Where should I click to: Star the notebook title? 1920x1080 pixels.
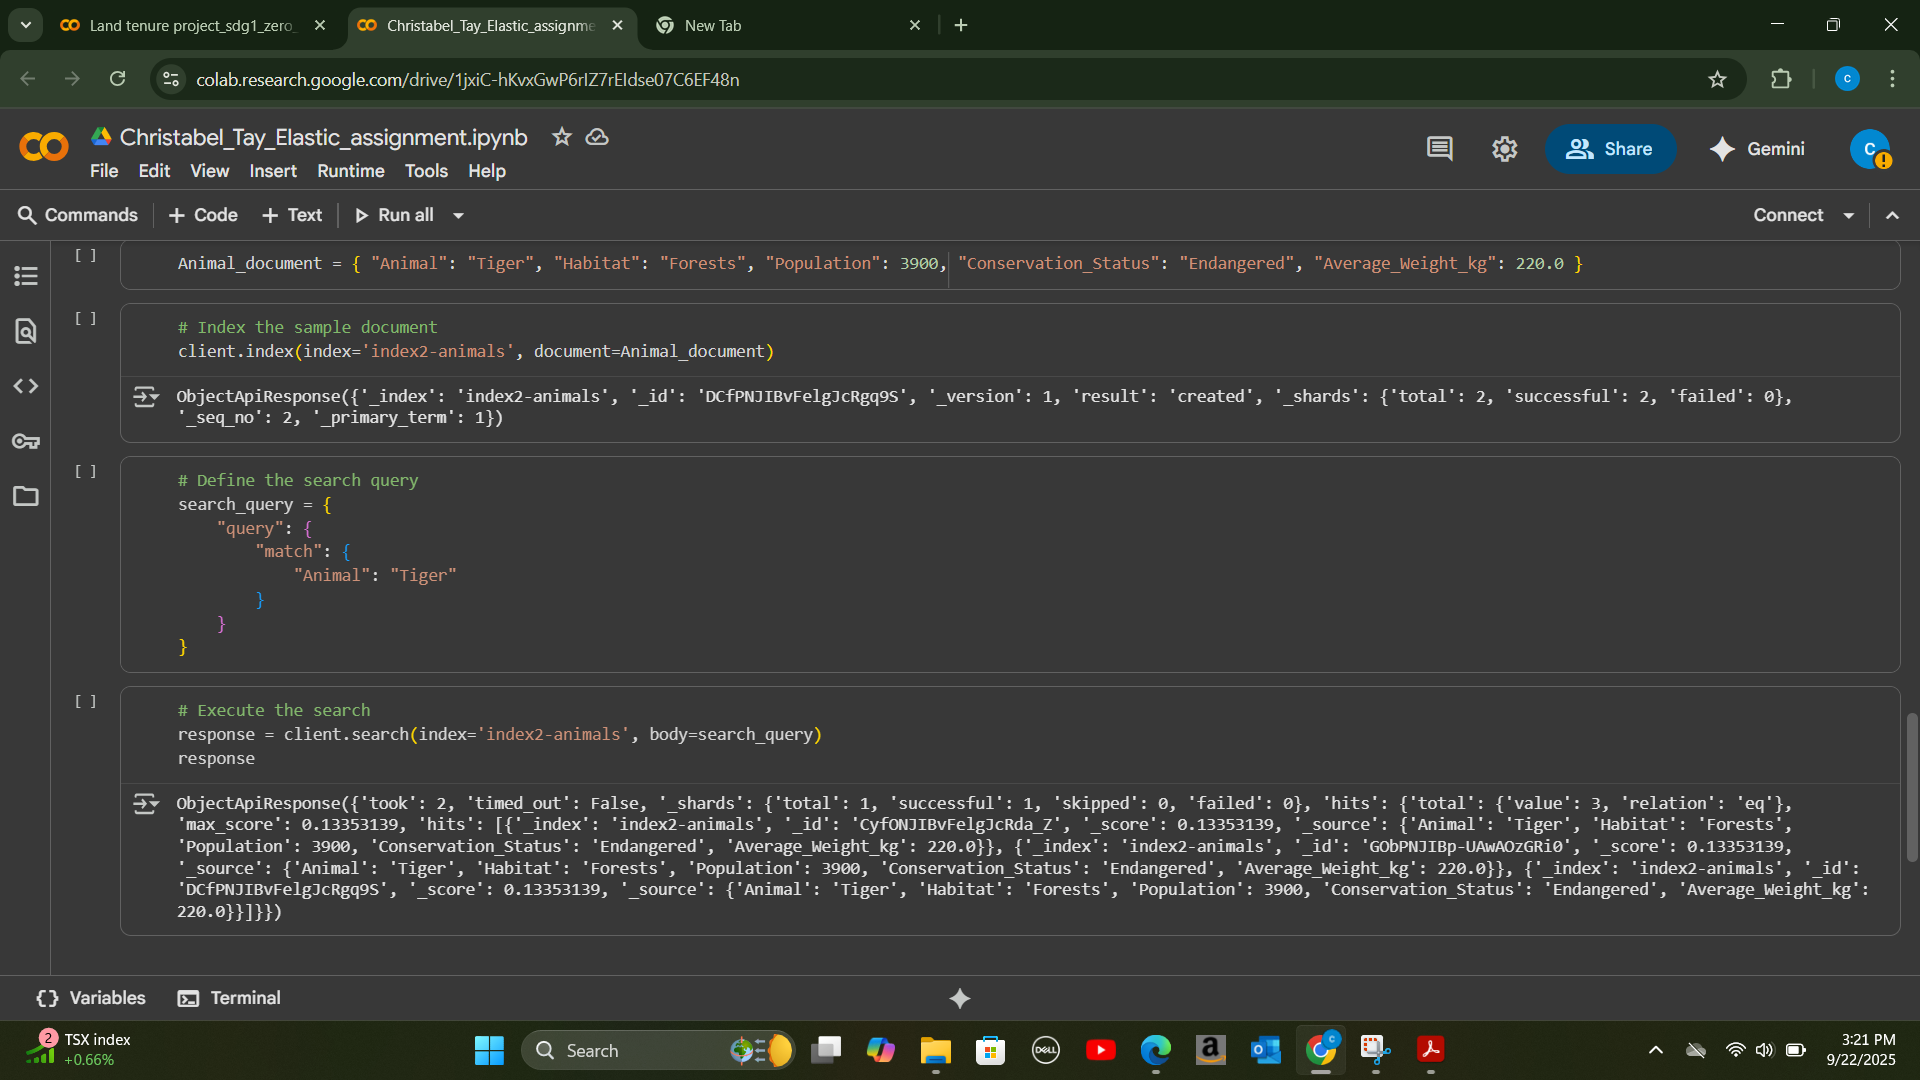pos(561,137)
